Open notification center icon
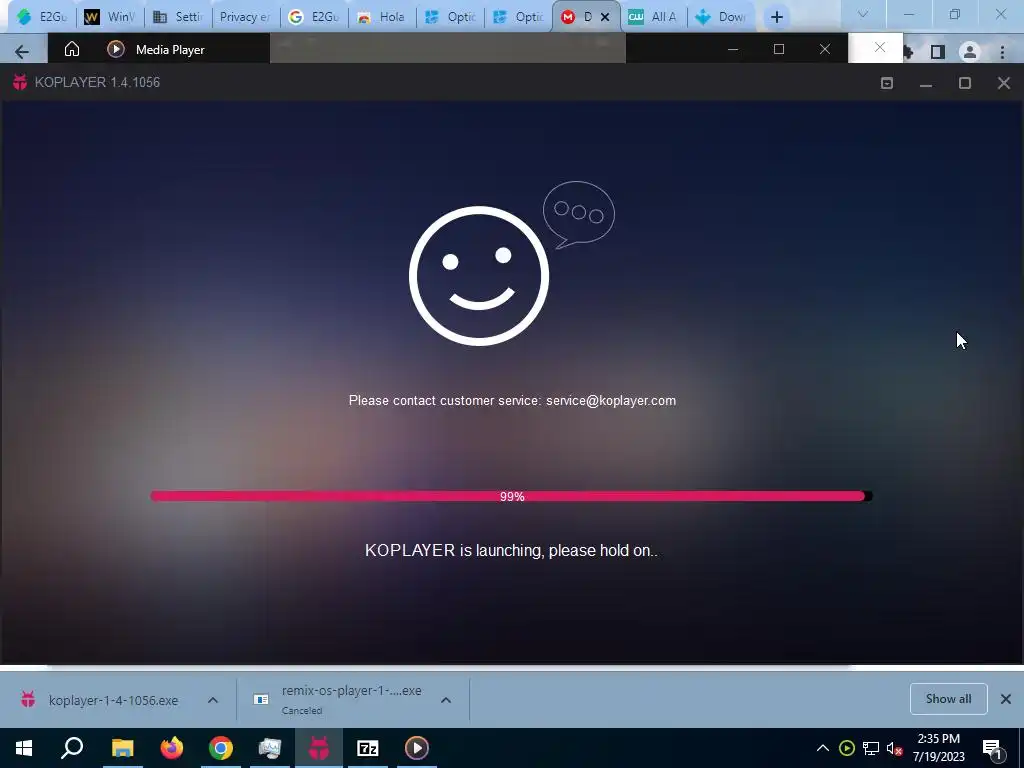Viewport: 1024px width, 768px height. coord(992,748)
